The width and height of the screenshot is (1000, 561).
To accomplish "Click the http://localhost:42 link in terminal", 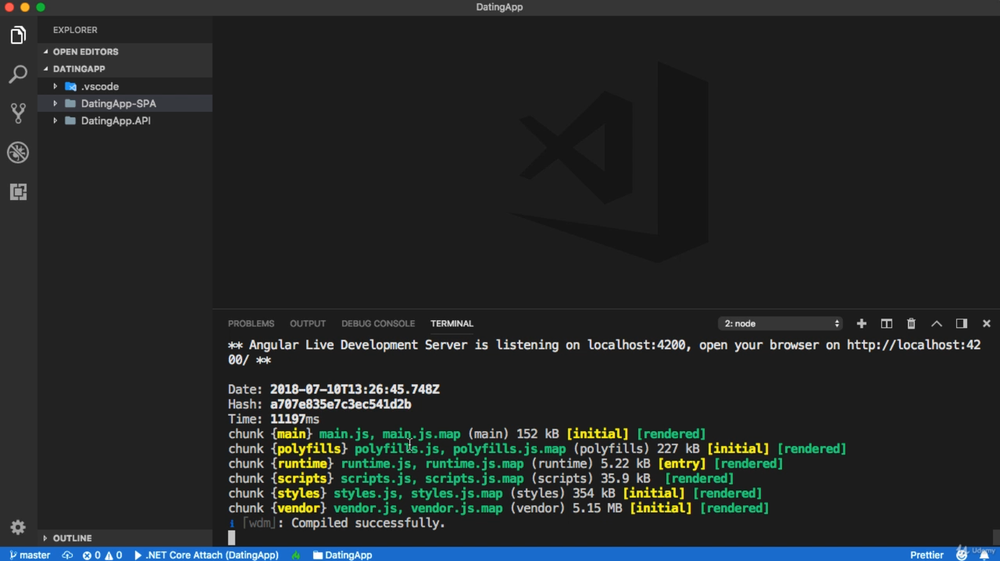I will pos(913,345).
